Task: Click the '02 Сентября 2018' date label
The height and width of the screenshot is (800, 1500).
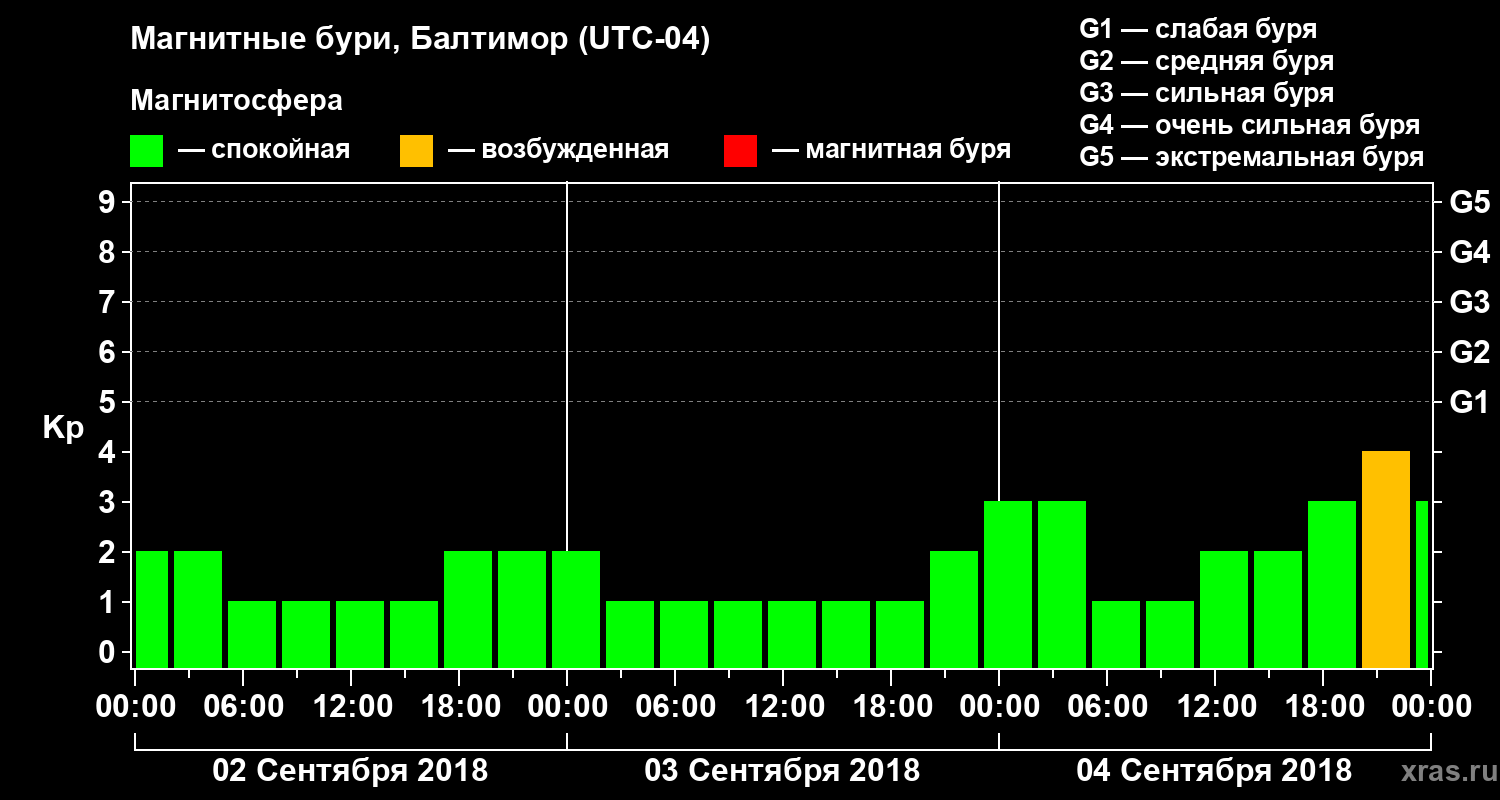Action: click(x=350, y=771)
